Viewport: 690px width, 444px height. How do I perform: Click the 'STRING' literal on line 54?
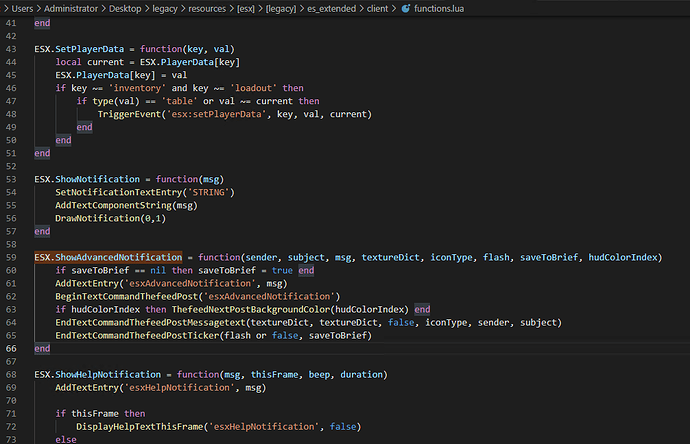(x=209, y=192)
